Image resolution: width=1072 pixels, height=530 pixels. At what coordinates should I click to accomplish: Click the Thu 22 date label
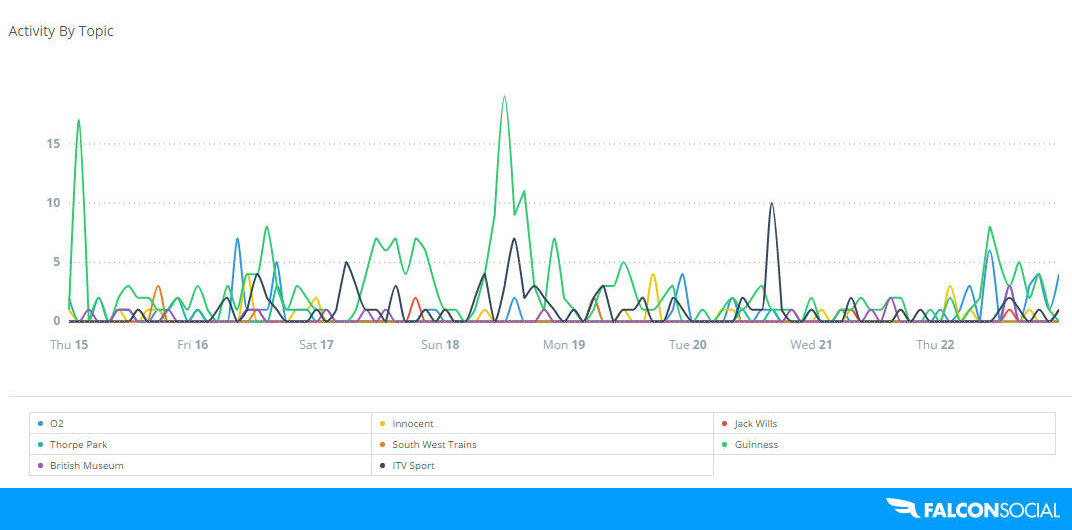tap(935, 345)
